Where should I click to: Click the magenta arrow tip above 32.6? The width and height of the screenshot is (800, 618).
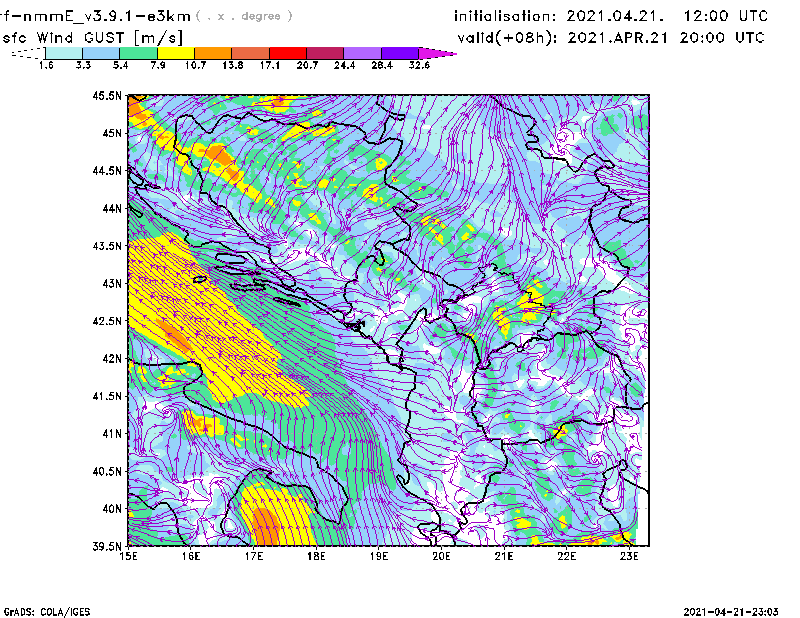click(437, 53)
